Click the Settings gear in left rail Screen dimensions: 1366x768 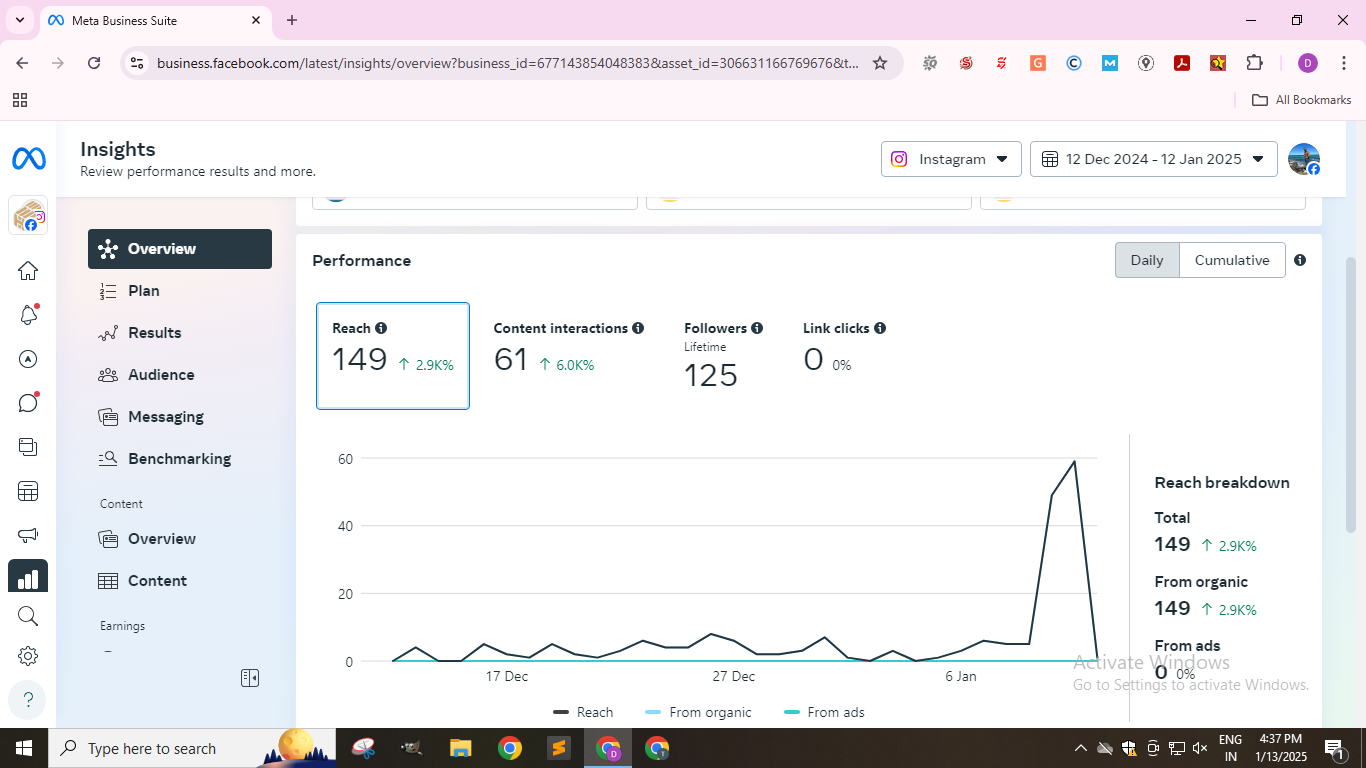[28, 656]
